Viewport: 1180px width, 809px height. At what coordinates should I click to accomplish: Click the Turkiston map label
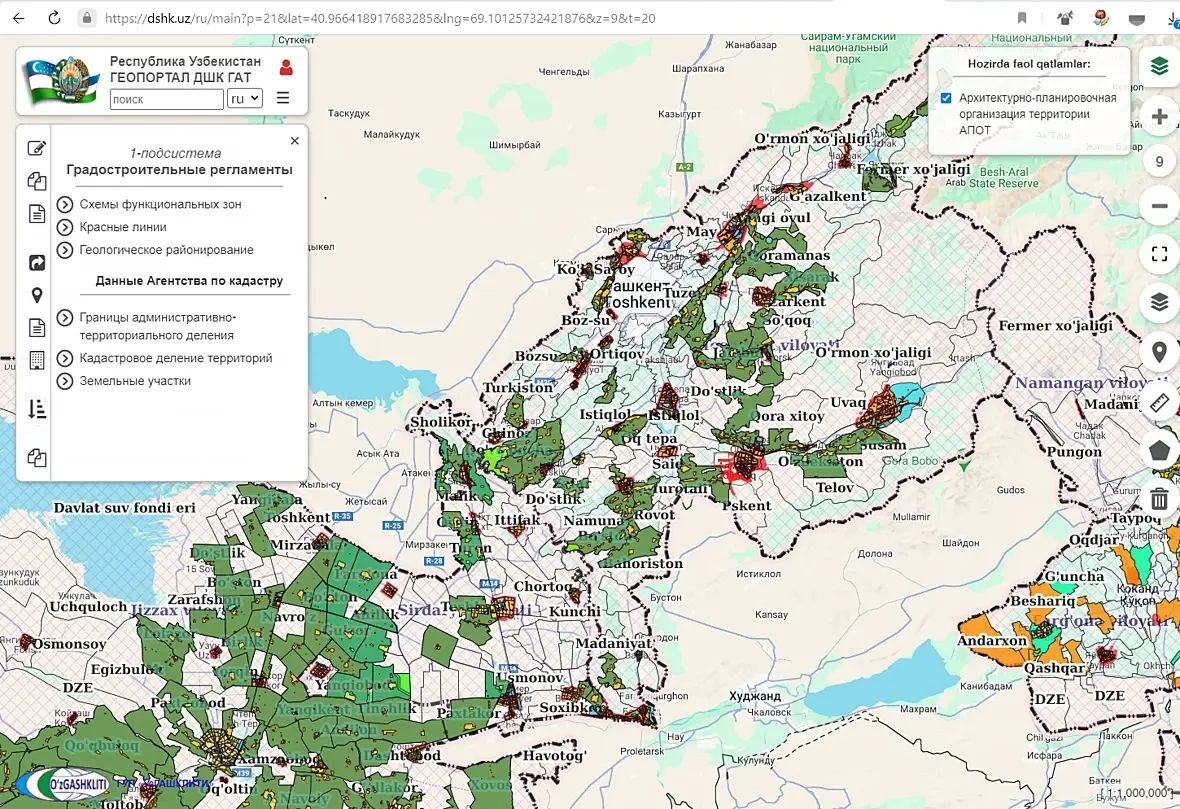tap(517, 388)
